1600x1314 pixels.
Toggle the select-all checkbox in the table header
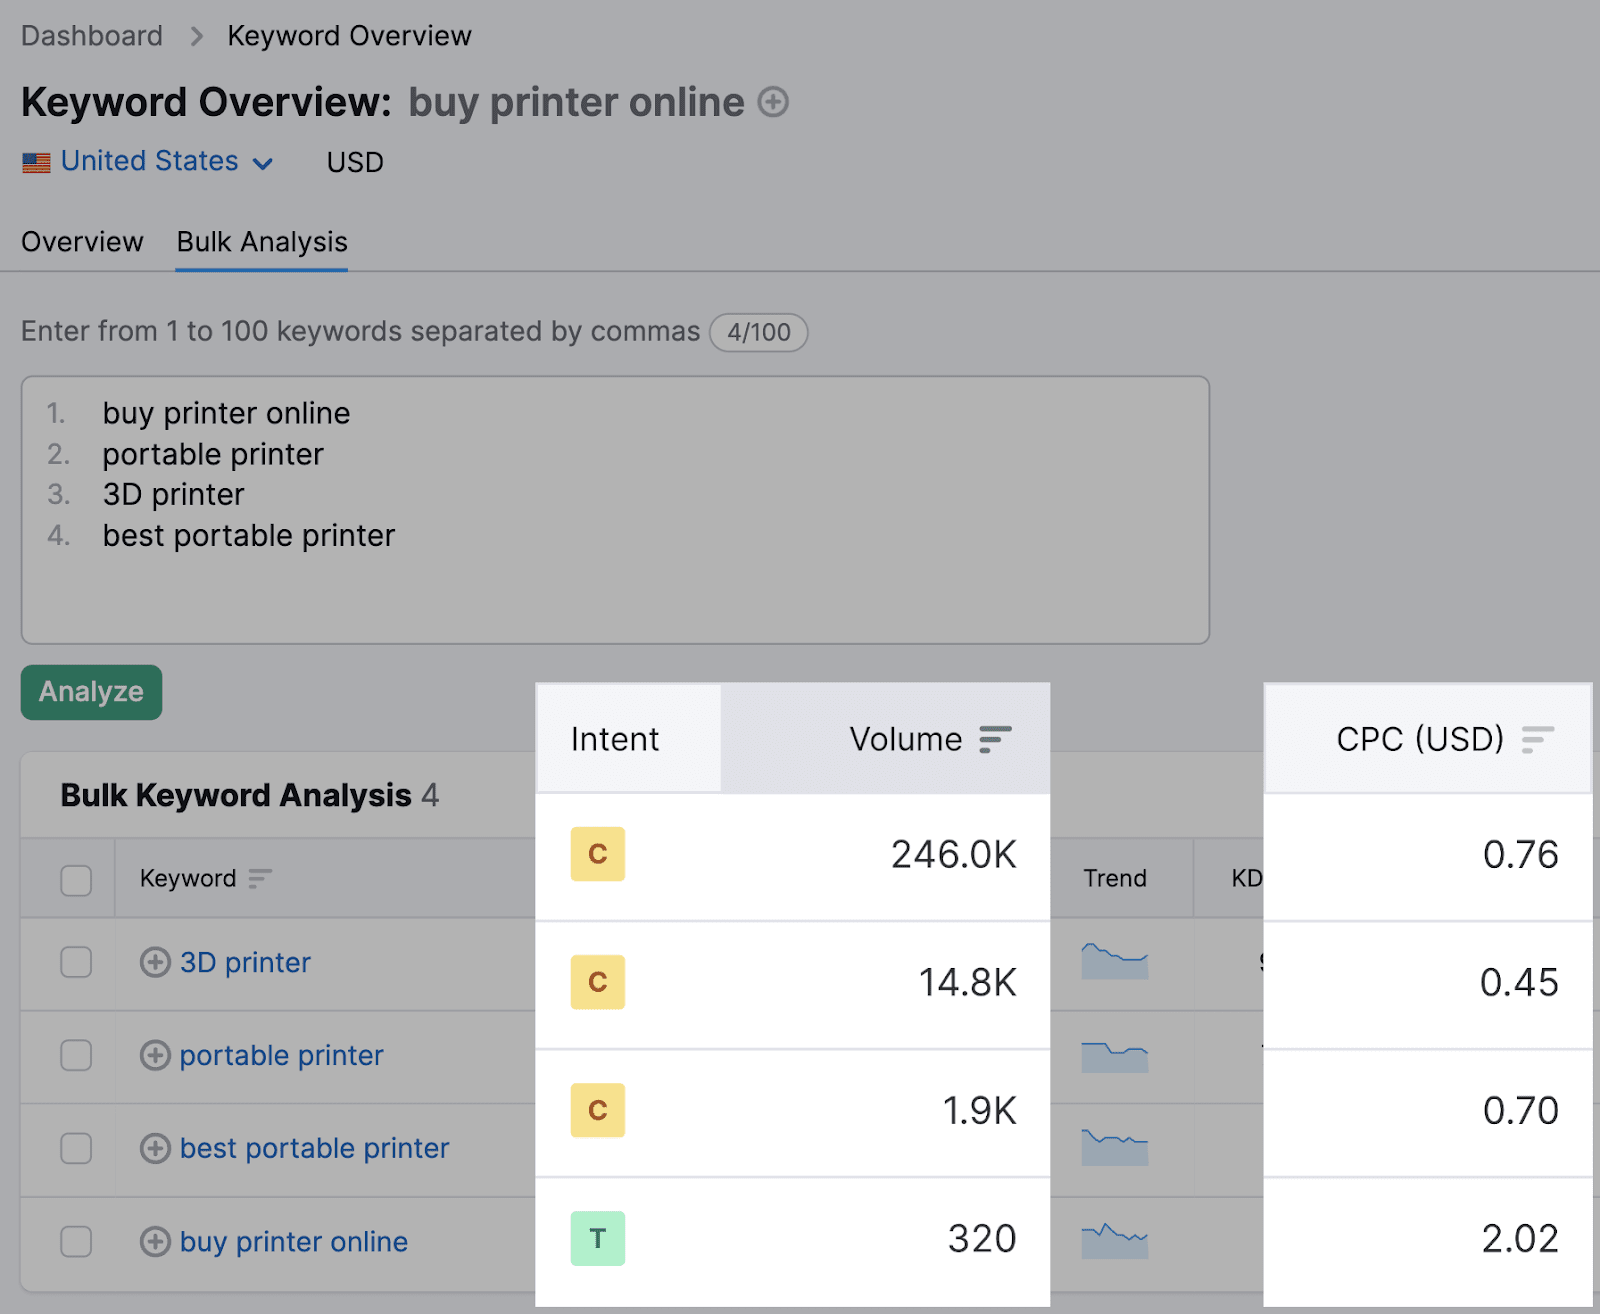coord(76,879)
